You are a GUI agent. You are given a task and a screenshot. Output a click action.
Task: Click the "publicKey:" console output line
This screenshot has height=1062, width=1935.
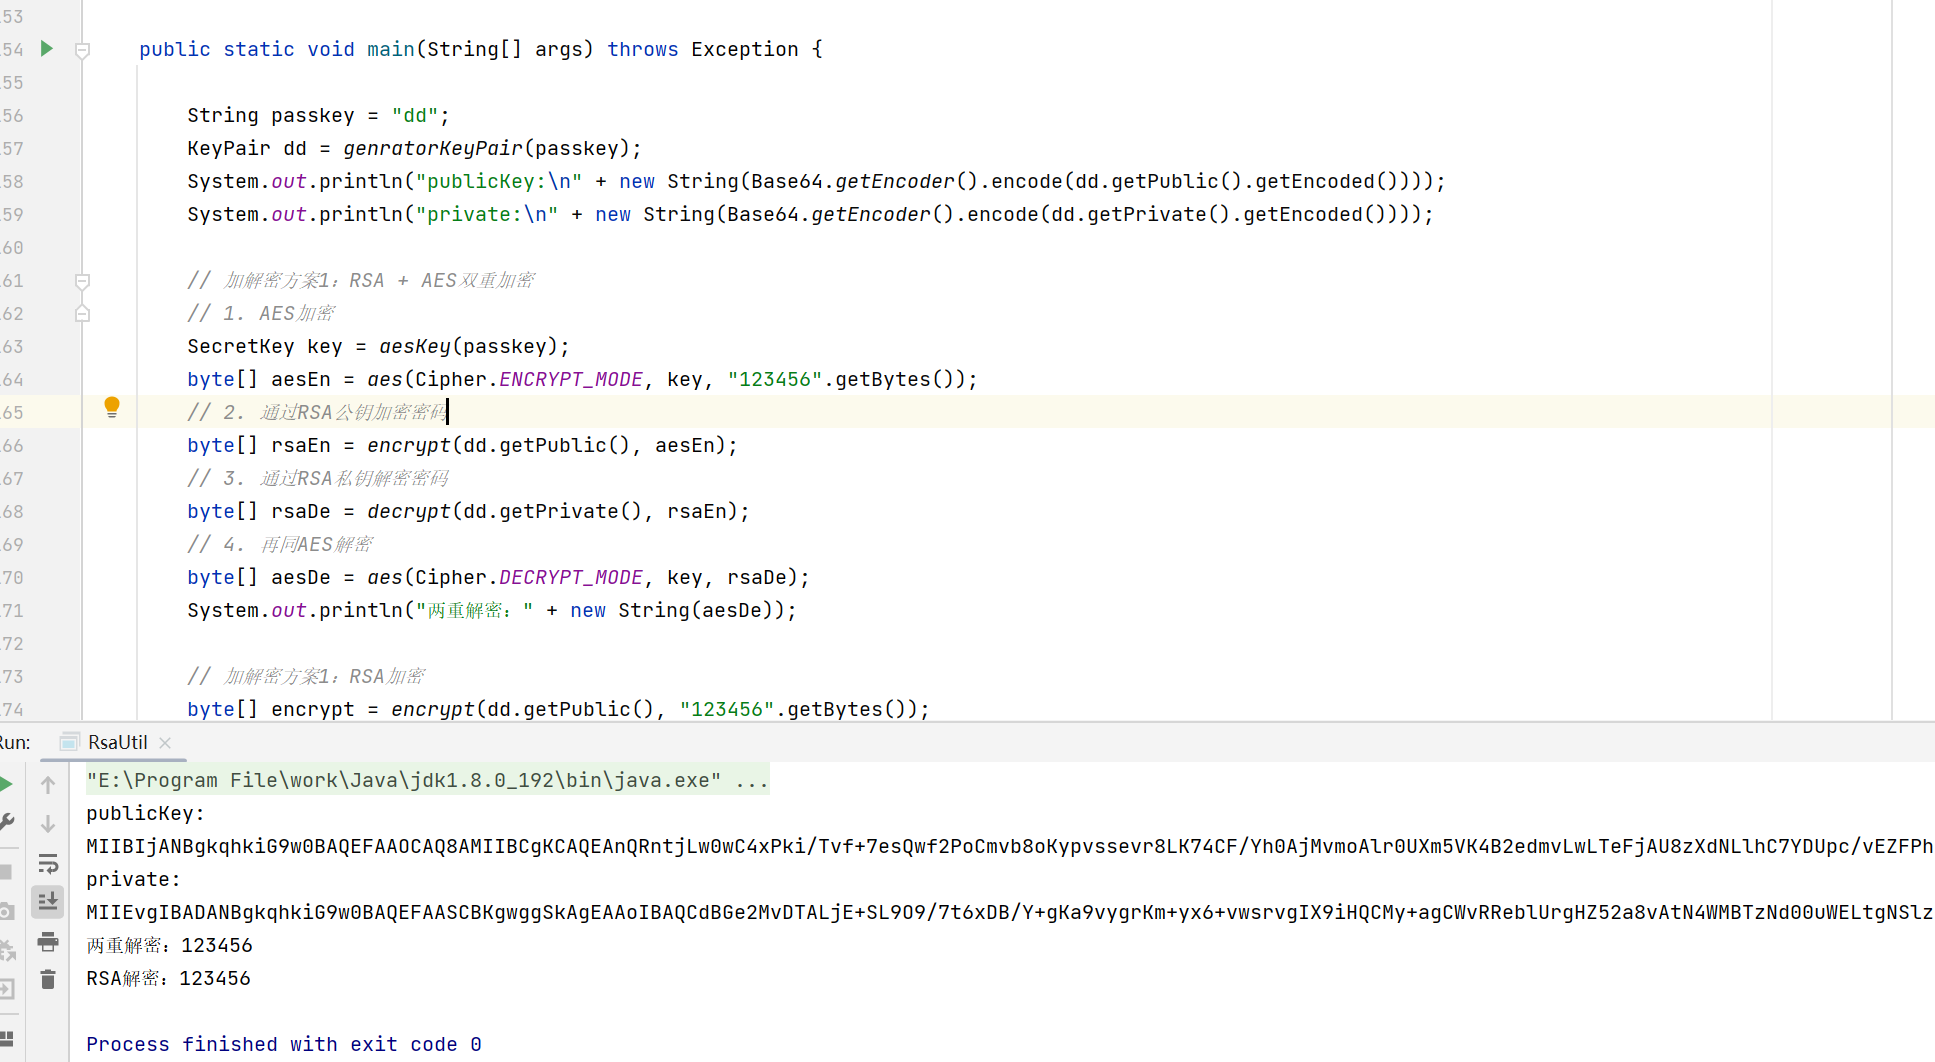tap(145, 813)
